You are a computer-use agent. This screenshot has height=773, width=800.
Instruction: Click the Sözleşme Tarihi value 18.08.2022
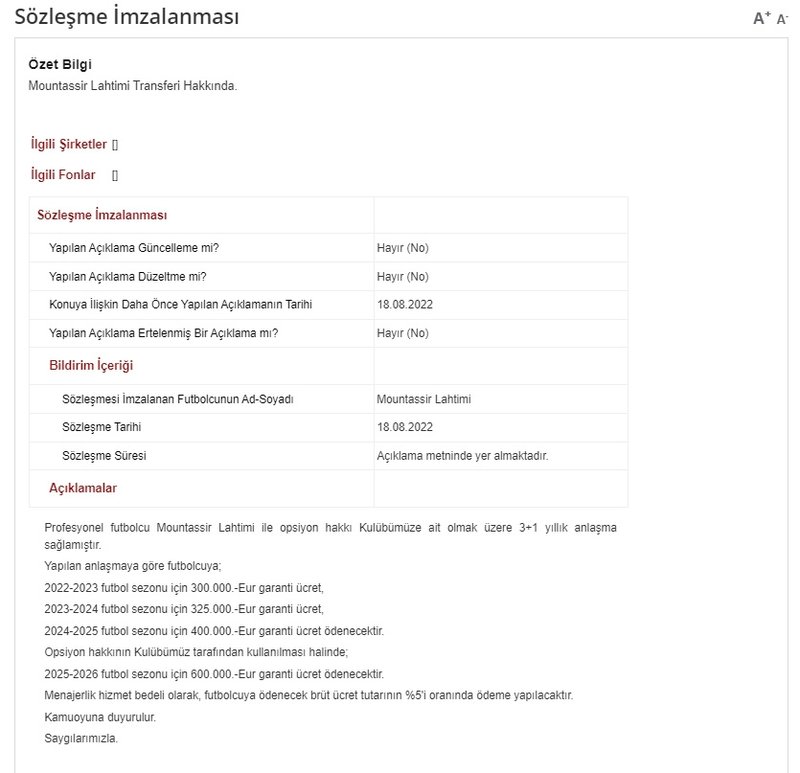click(x=404, y=427)
